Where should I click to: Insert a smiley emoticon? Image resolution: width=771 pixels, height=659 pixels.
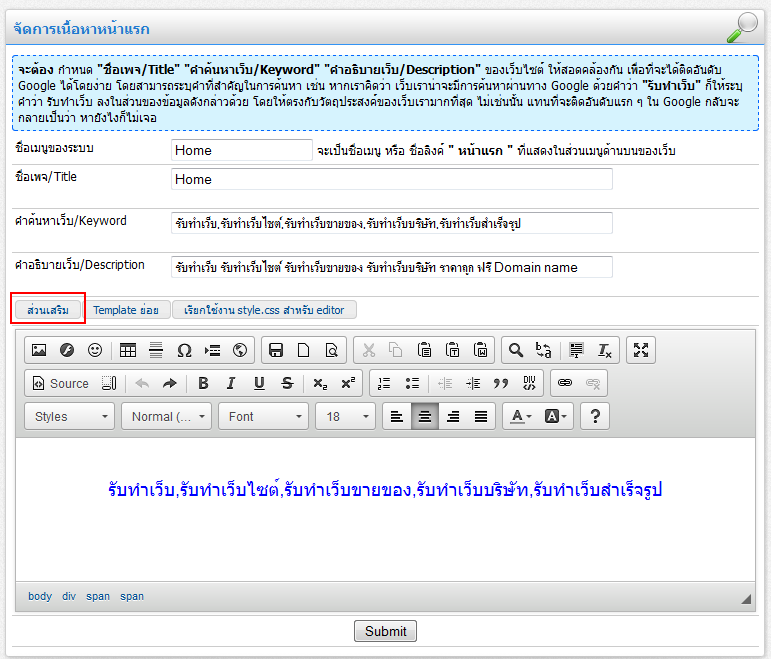(x=95, y=350)
